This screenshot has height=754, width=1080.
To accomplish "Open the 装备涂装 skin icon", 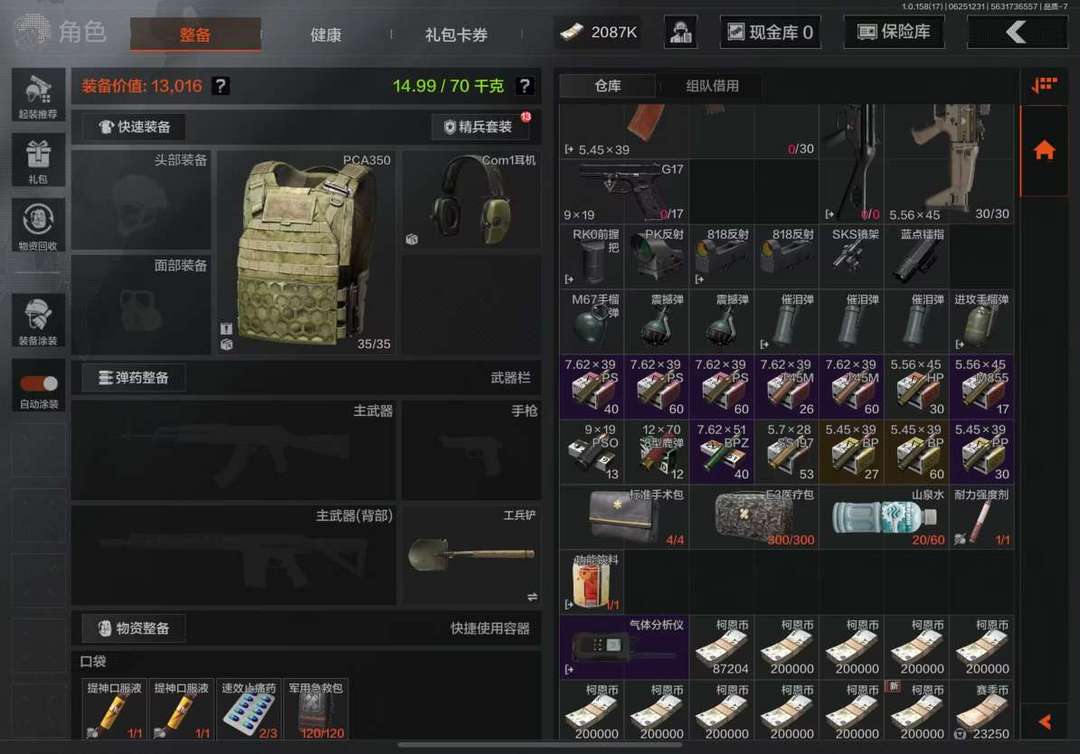I will (39, 320).
